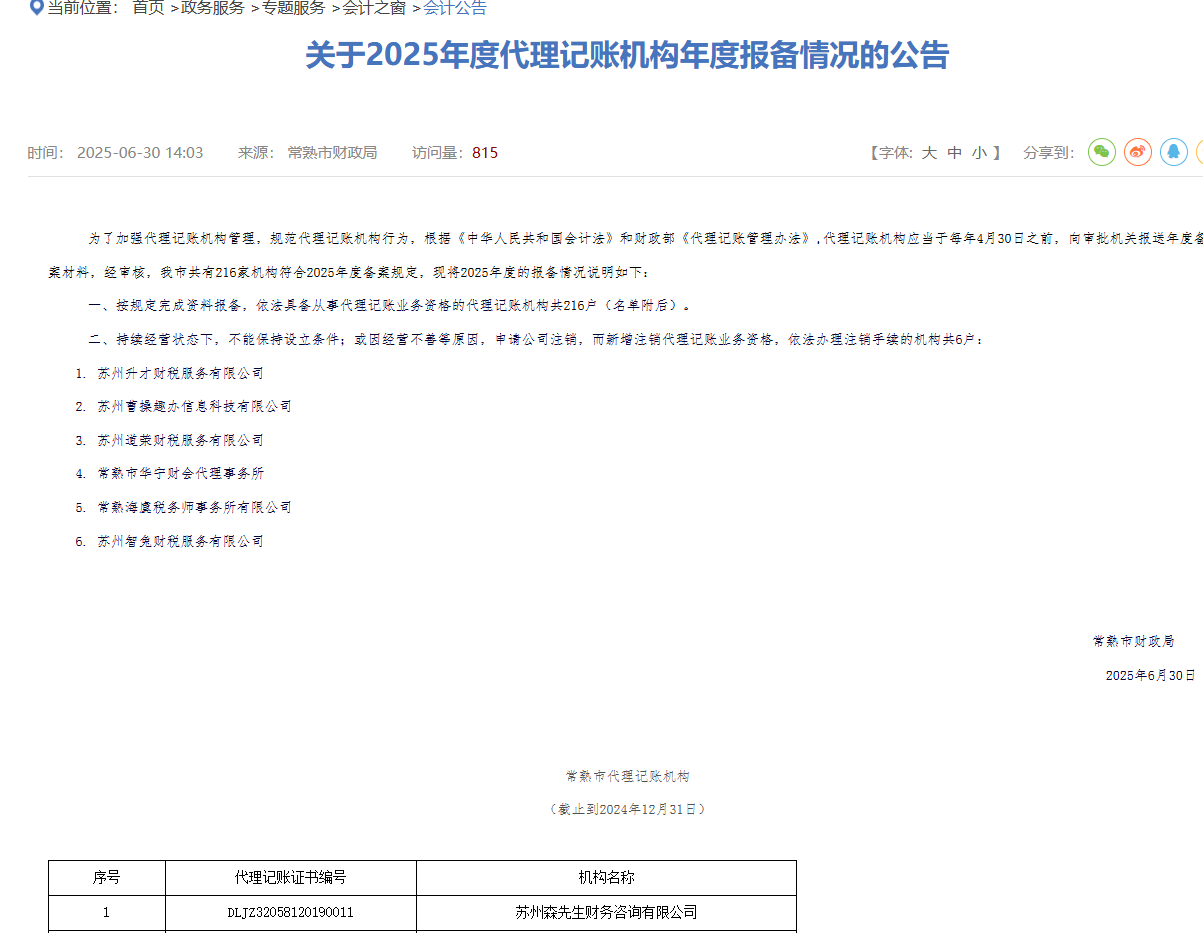Set font size to 小
The height and width of the screenshot is (933, 1203).
click(979, 153)
